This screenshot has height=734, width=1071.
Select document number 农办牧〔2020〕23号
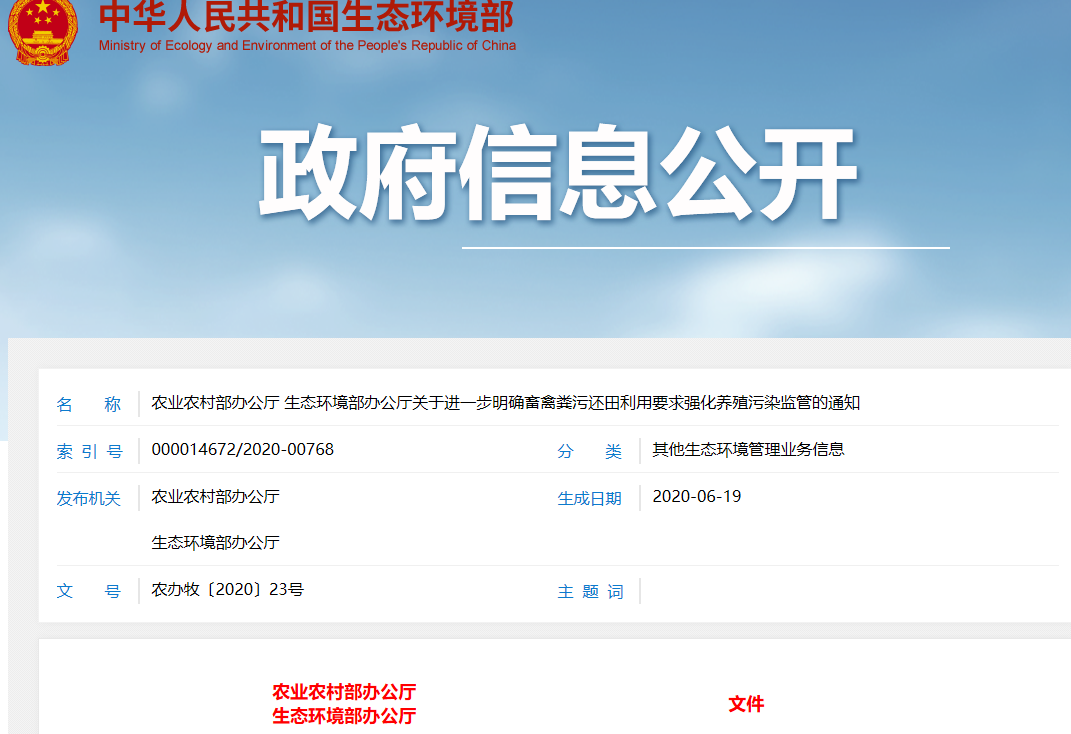click(227, 589)
